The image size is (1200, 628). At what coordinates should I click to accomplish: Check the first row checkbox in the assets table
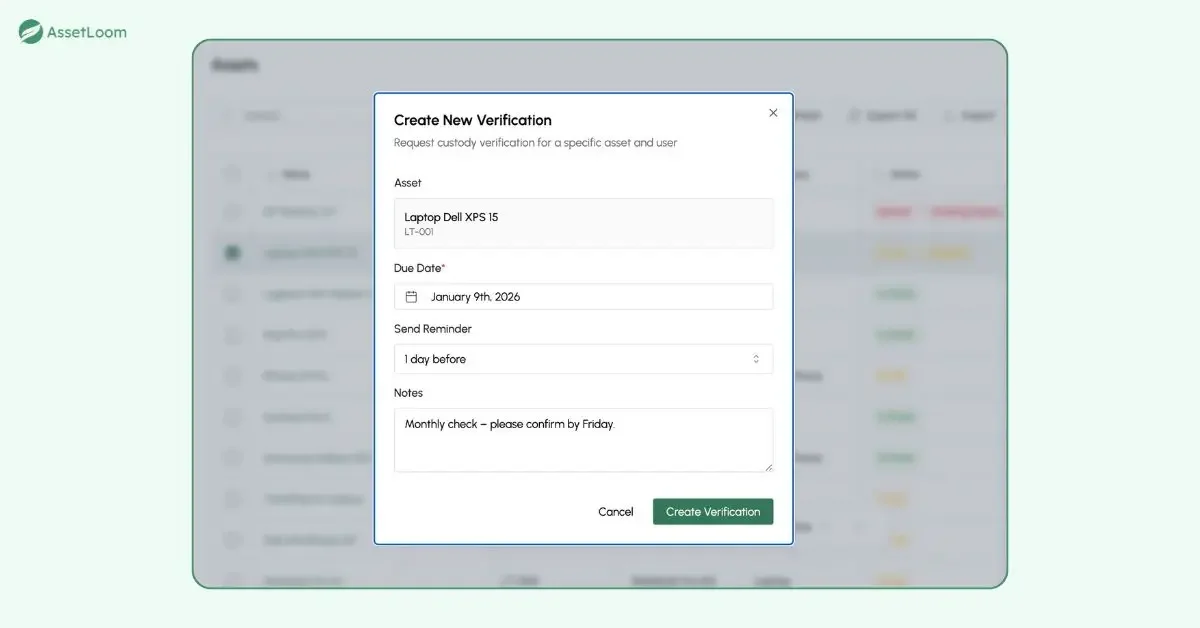click(x=232, y=212)
